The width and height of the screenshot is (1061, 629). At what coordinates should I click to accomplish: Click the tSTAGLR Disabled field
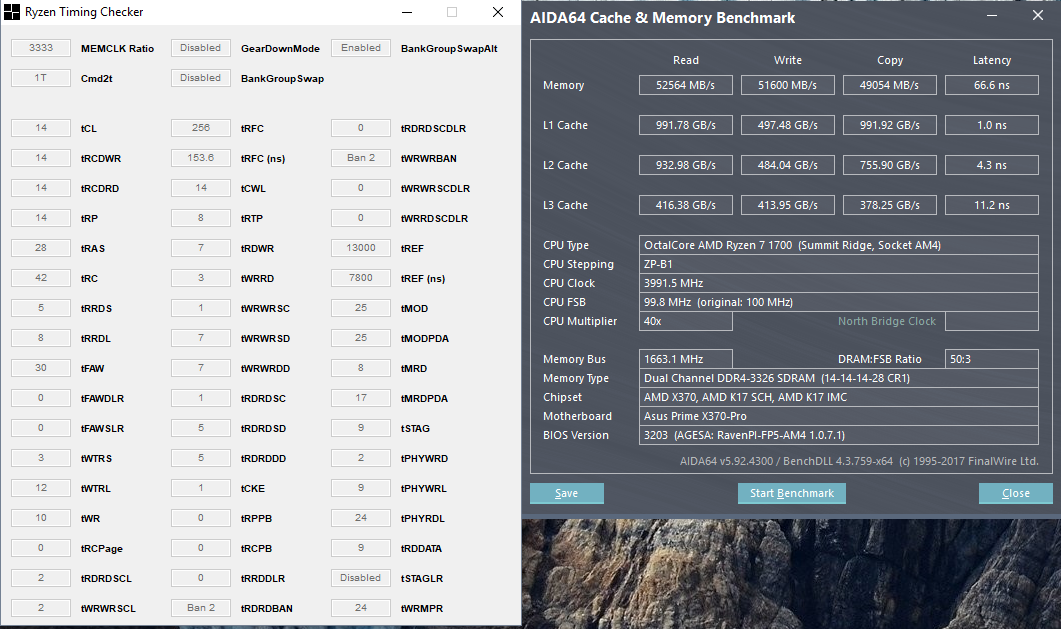(x=361, y=578)
